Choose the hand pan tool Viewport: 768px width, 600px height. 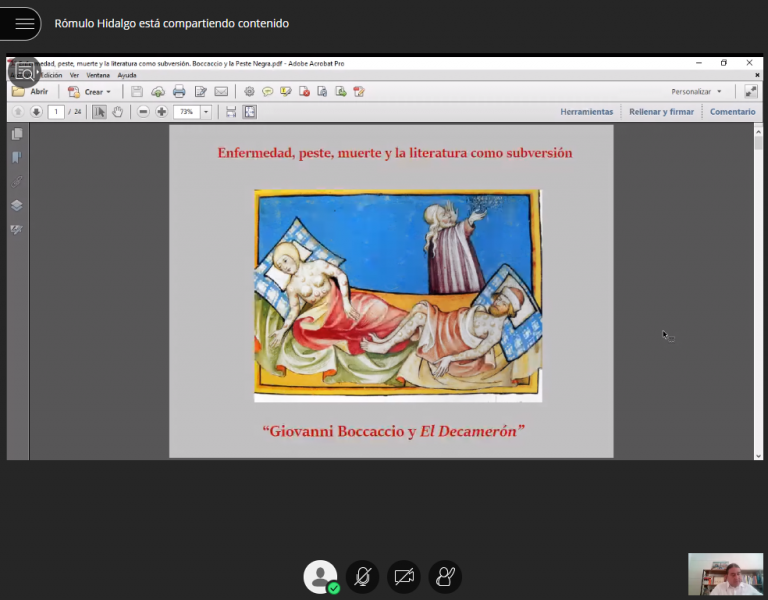click(x=118, y=112)
